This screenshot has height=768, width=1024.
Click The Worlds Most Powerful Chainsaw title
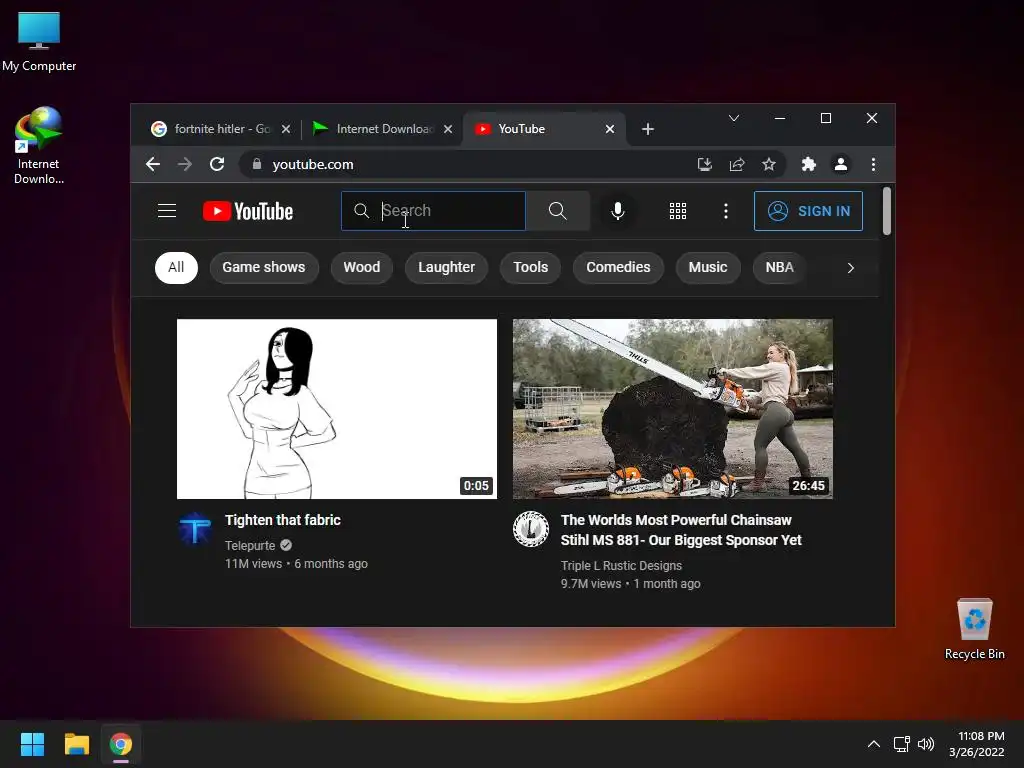click(681, 530)
